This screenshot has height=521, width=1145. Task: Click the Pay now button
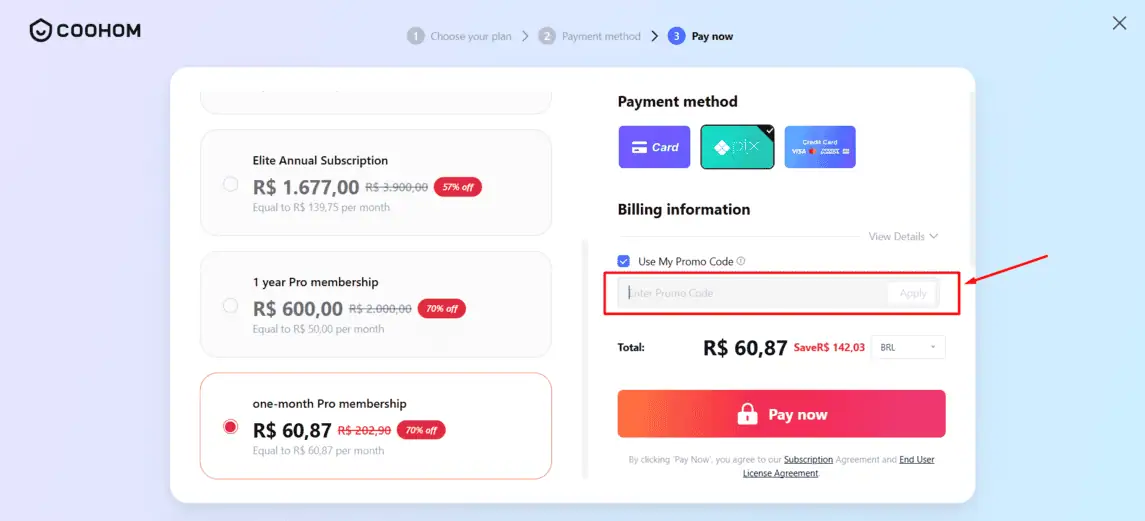[x=781, y=414]
